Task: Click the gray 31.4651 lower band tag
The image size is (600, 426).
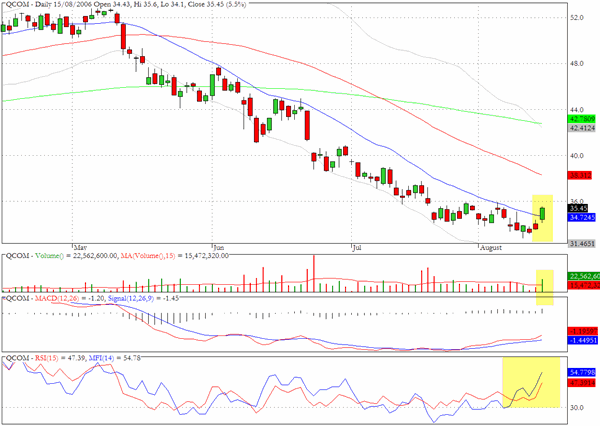Action: pos(582,243)
